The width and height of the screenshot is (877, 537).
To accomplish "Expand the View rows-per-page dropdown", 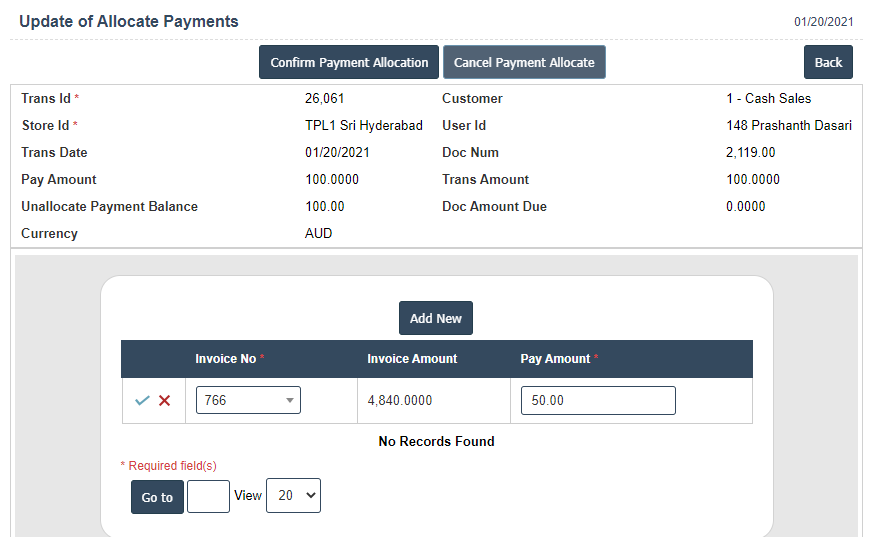I will click(x=293, y=495).
